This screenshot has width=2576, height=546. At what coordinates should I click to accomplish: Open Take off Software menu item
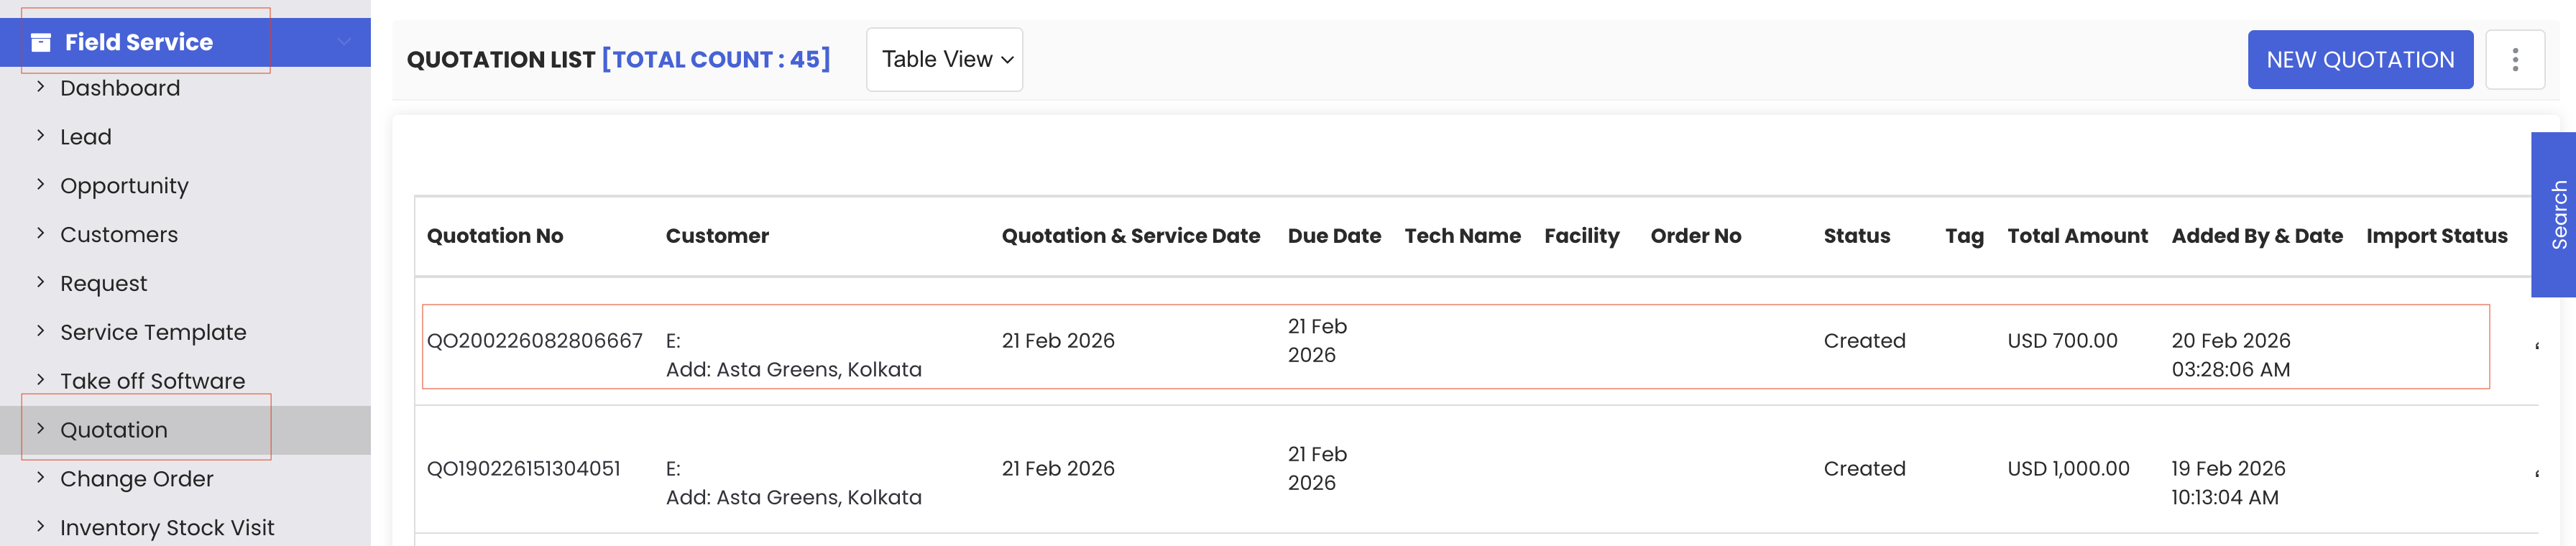coord(152,381)
